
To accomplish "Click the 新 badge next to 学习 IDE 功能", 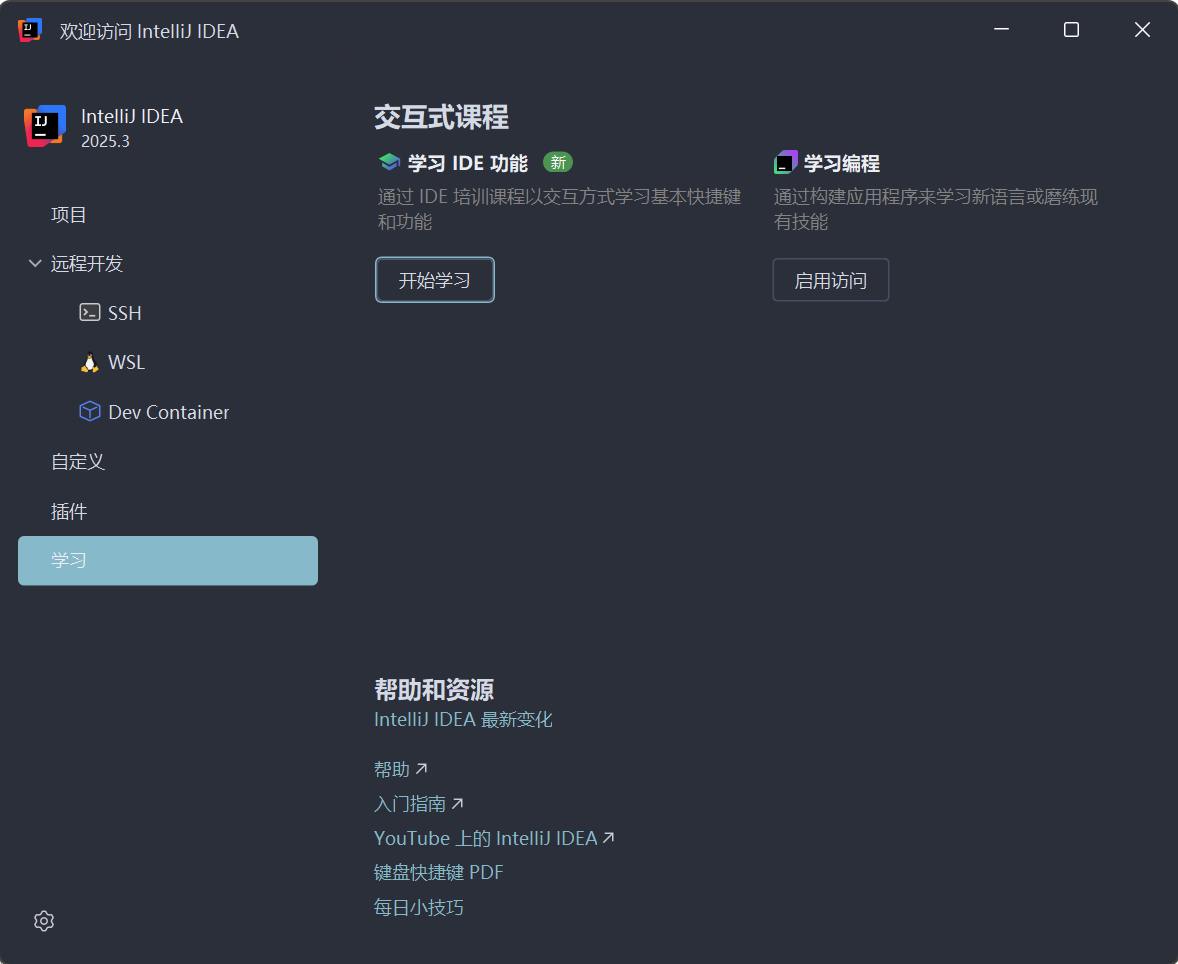I will pyautogui.click(x=557, y=162).
